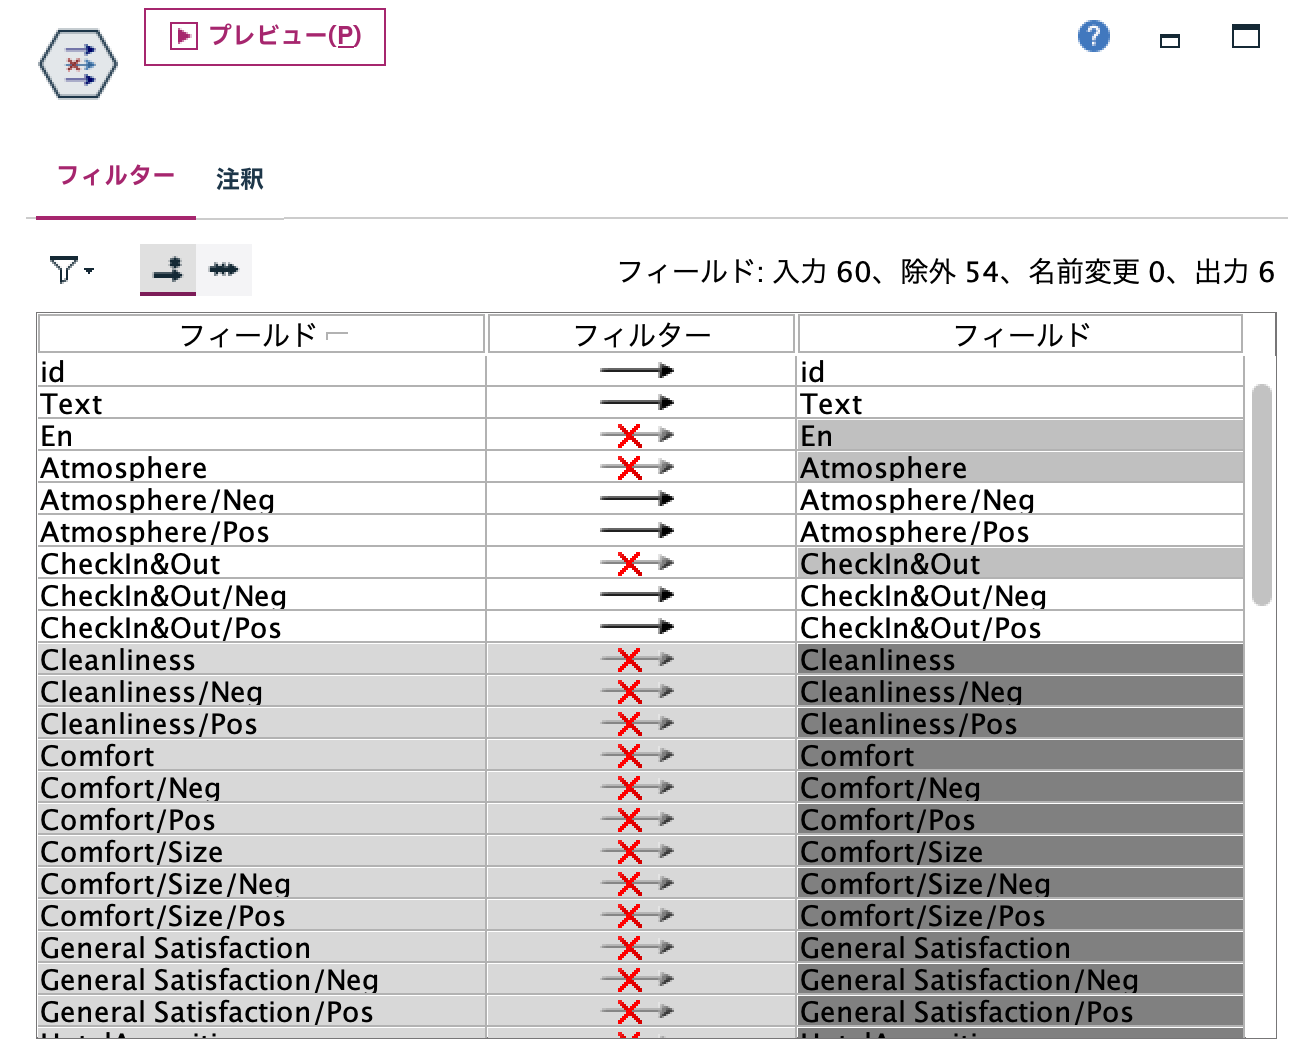Select the filter-all double arrows toolbar icon
Image resolution: width=1298 pixels, height=1058 pixels.
[x=224, y=268]
